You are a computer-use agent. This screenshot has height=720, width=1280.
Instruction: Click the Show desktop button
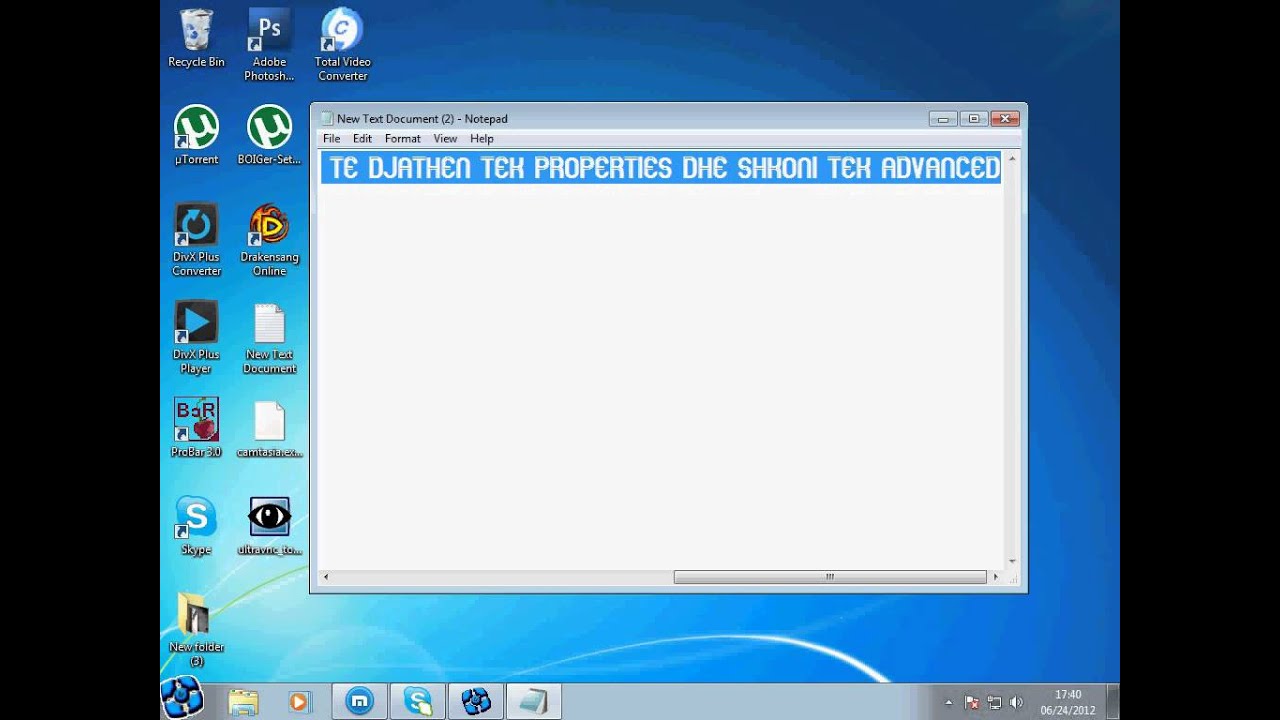pos(1113,702)
